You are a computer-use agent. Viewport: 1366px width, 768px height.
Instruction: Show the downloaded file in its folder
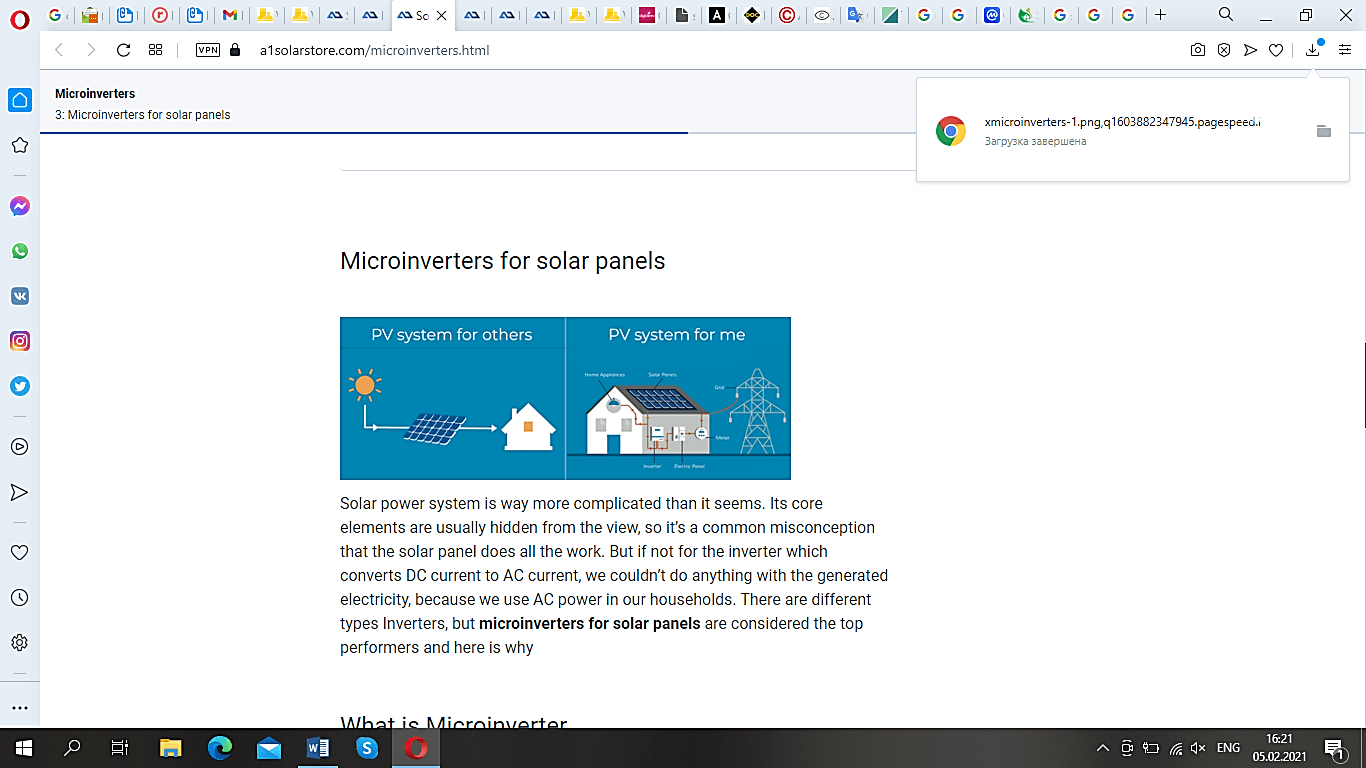point(1323,131)
